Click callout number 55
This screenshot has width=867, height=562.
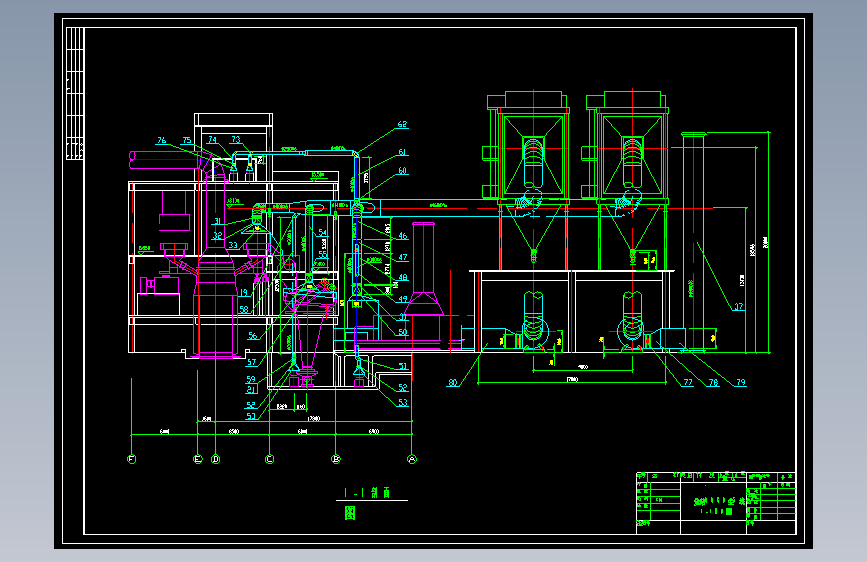point(322,254)
